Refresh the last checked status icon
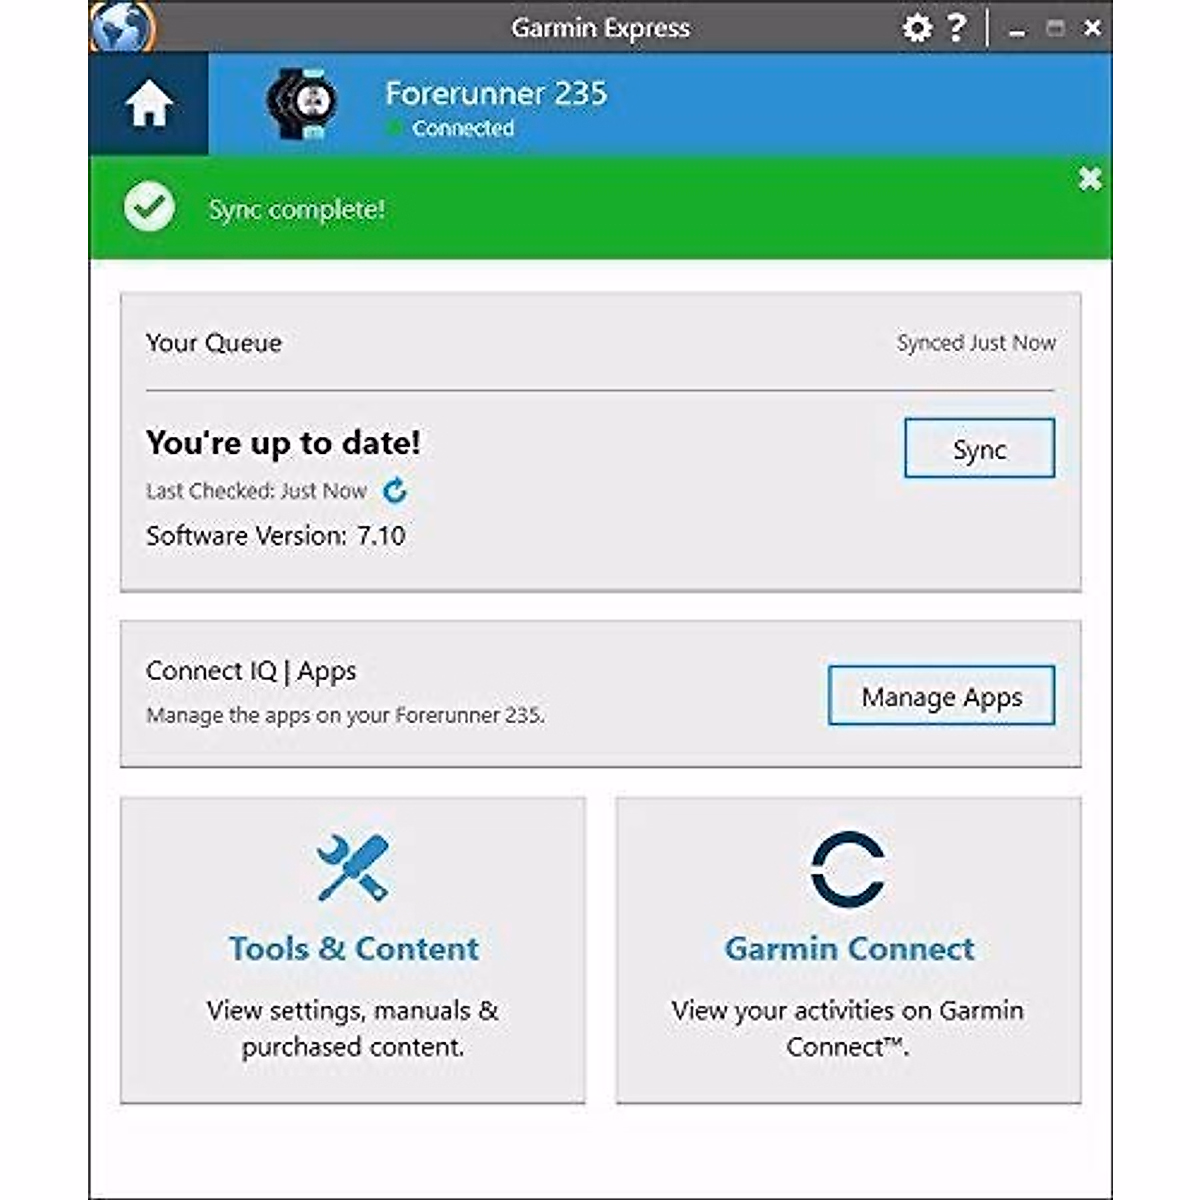1200x1200 pixels. tap(395, 490)
